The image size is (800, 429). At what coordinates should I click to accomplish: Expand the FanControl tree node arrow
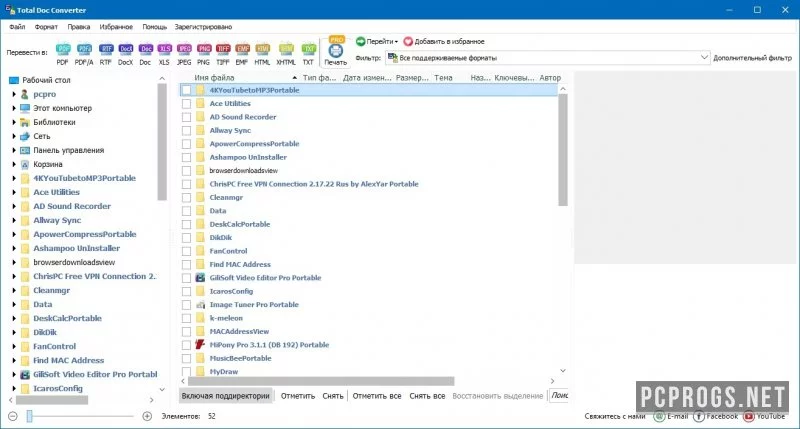pyautogui.click(x=14, y=346)
